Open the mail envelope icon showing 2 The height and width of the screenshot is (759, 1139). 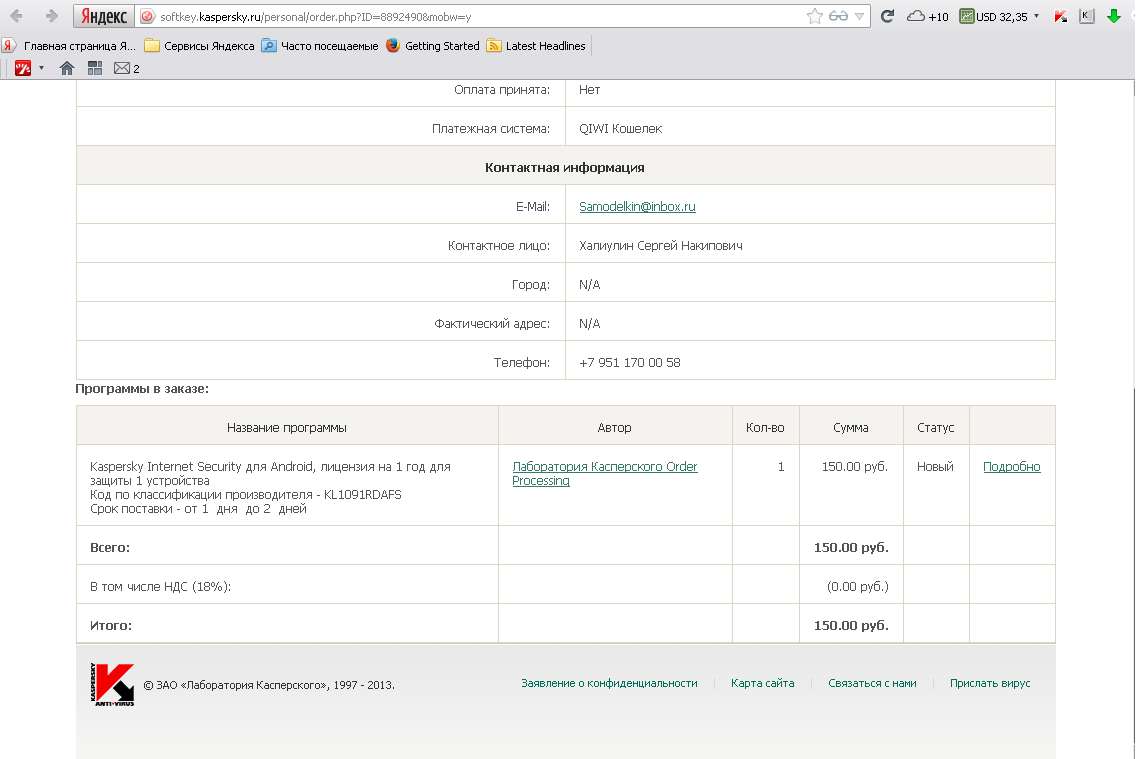(x=126, y=68)
